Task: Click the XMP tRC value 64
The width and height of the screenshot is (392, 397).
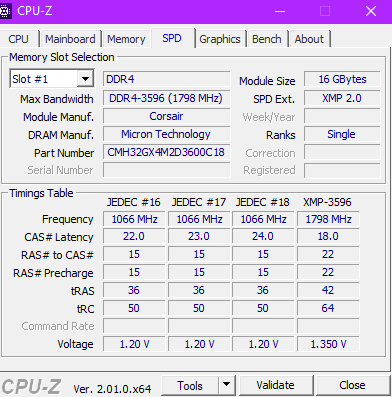Action: (x=328, y=308)
